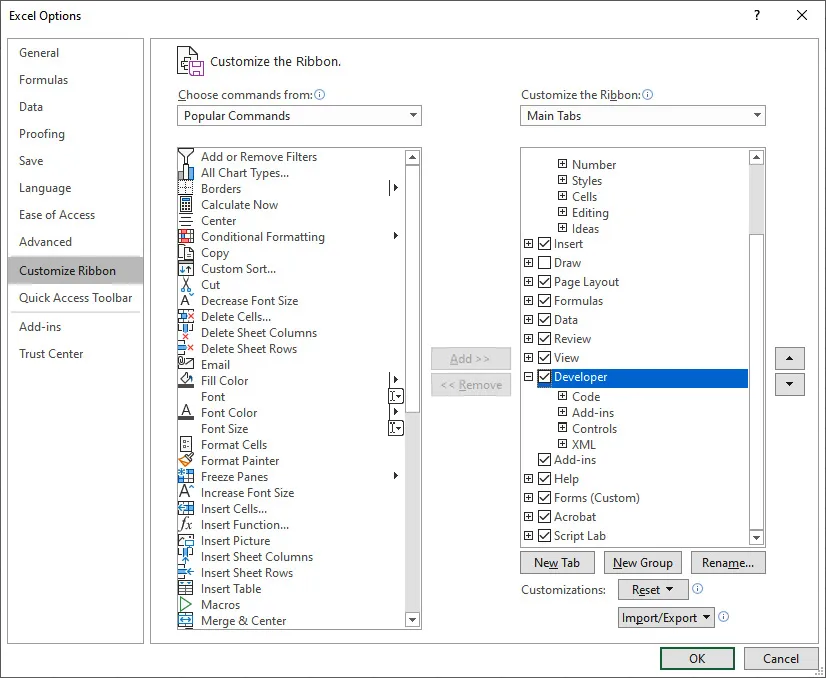
Task: Select the Trust Center category
Action: coord(51,353)
